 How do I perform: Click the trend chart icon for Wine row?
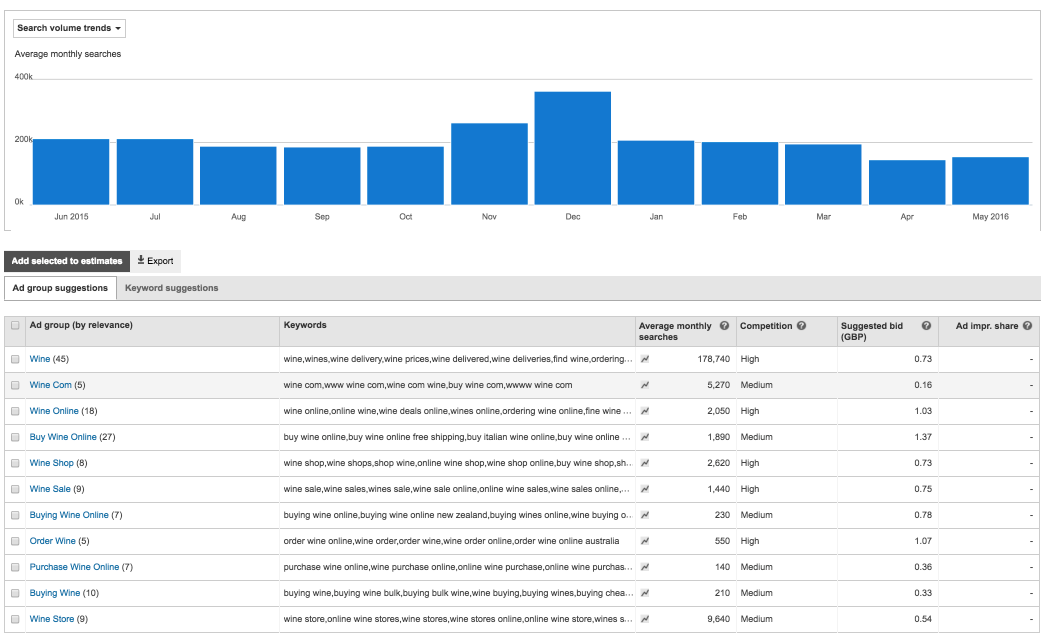pyautogui.click(x=646, y=359)
